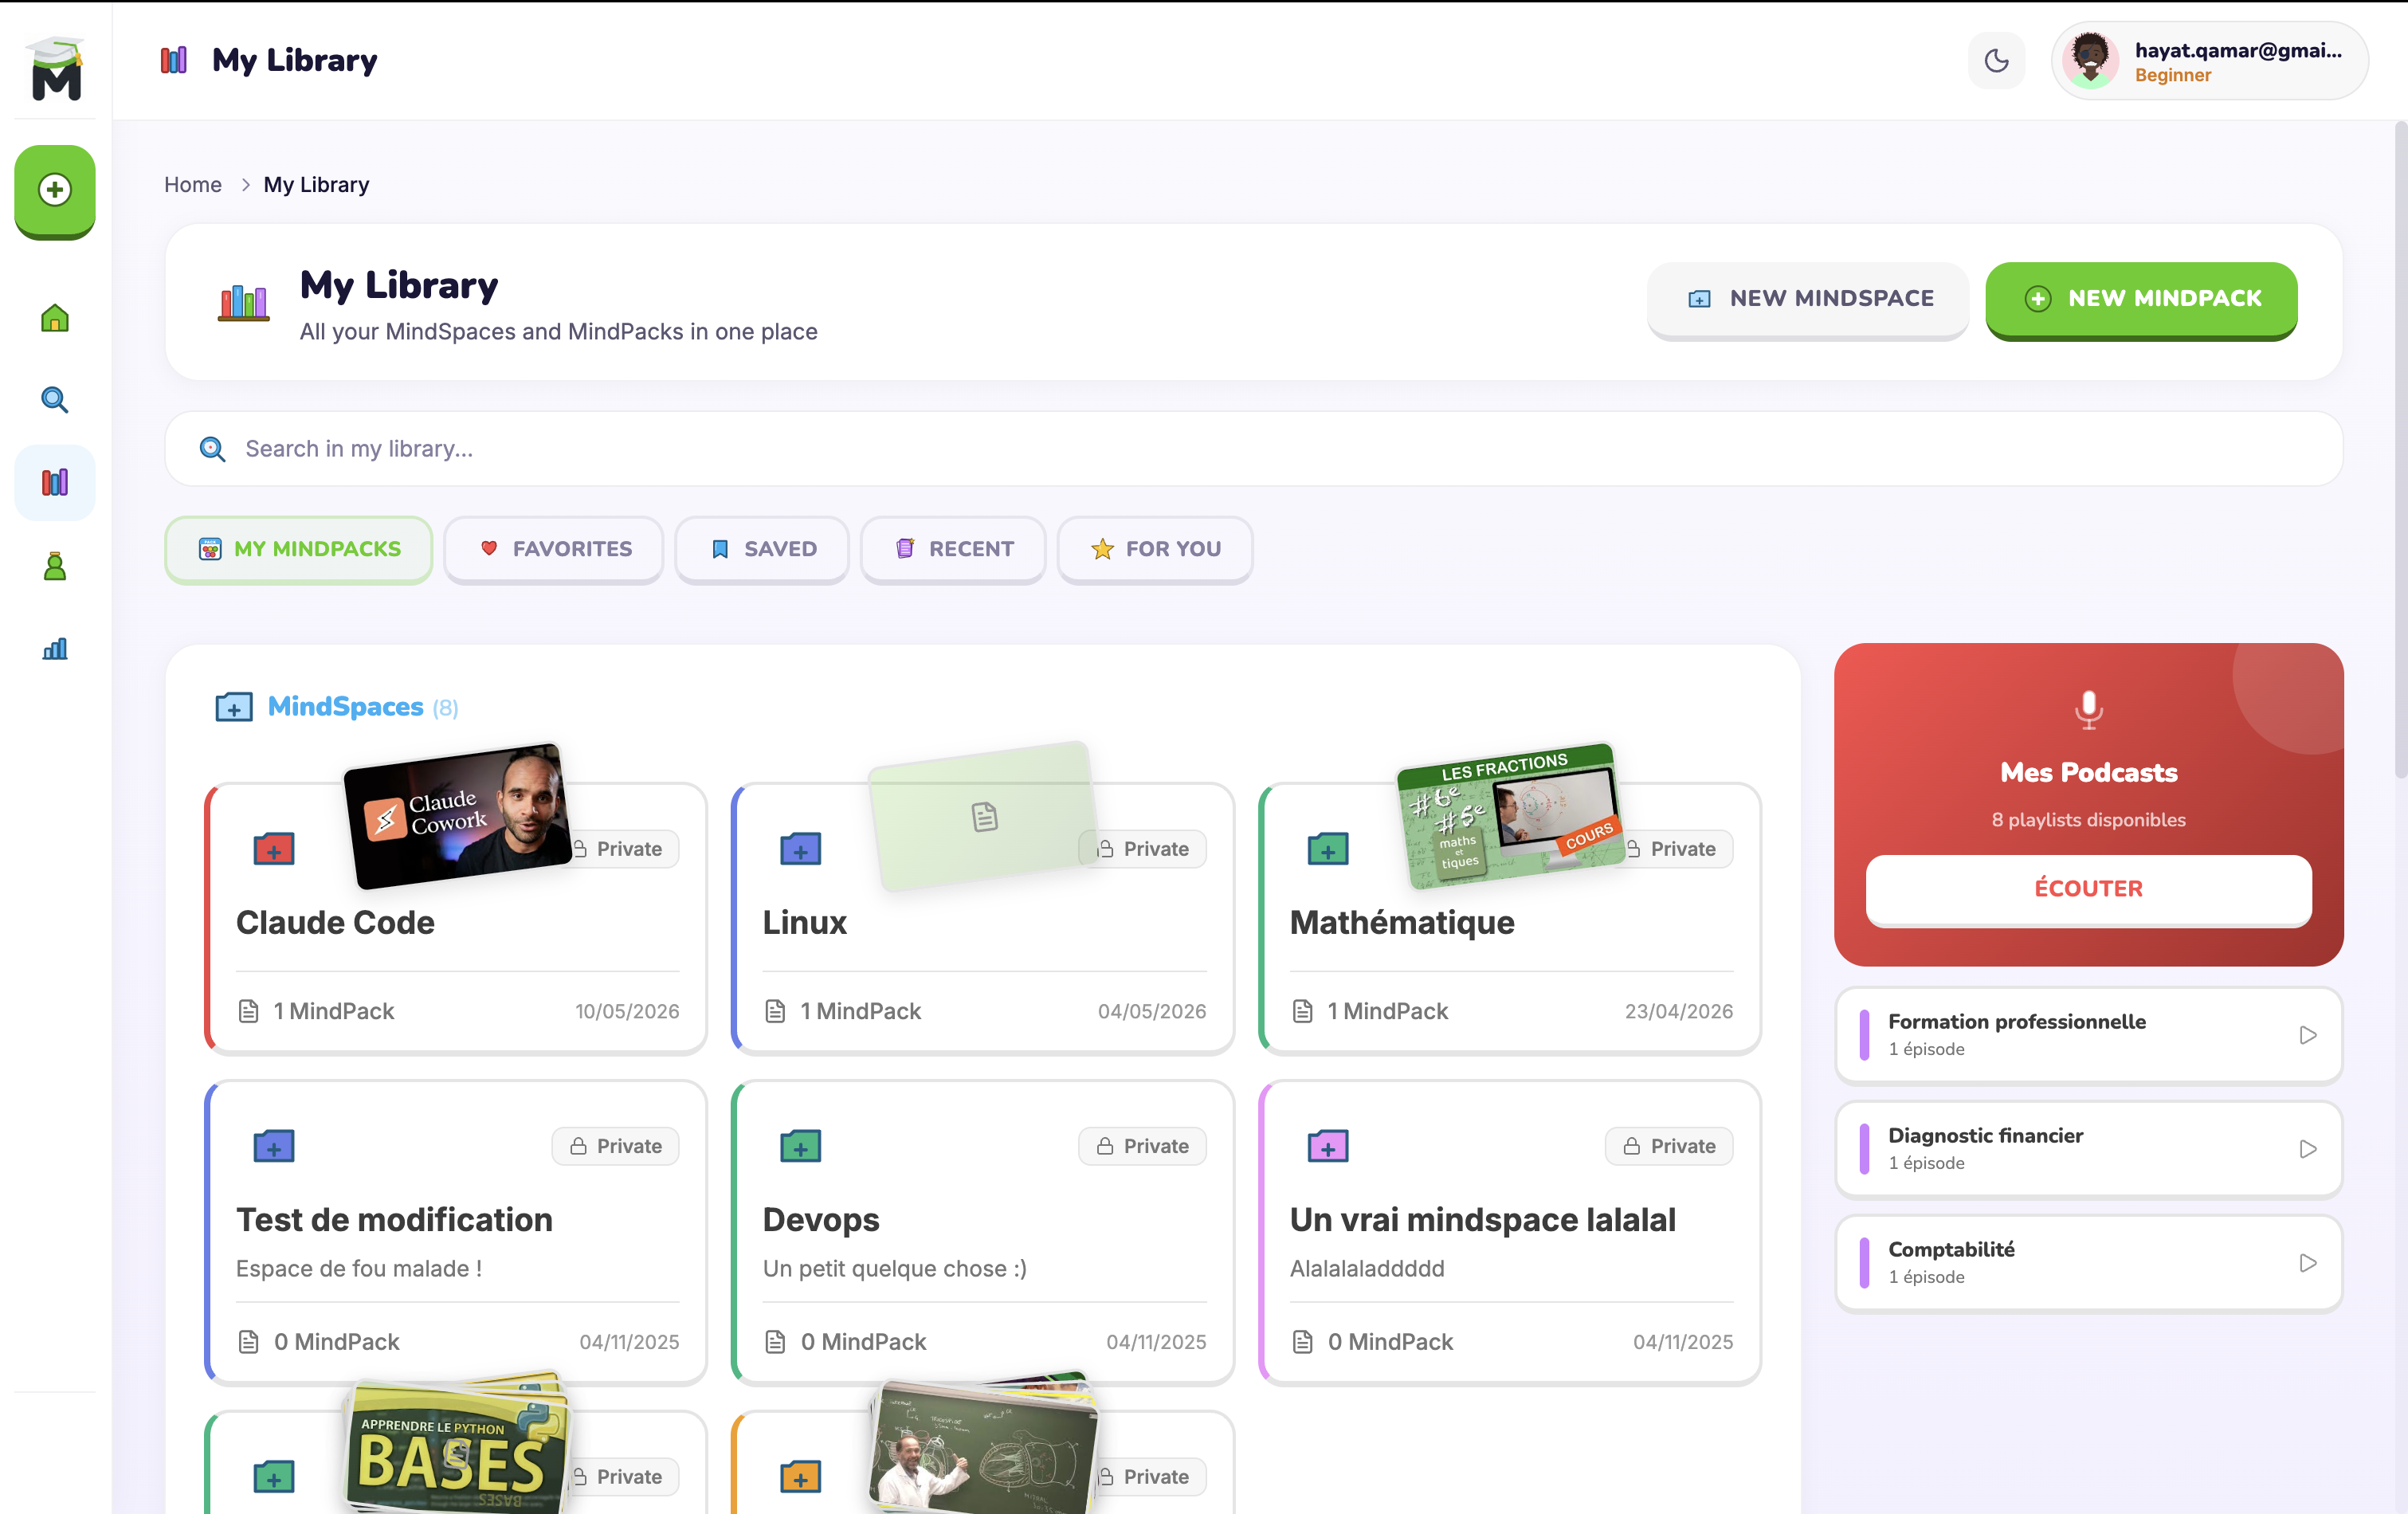Toggle dark mode with the moon icon
This screenshot has height=1514, width=2408.
tap(1996, 61)
